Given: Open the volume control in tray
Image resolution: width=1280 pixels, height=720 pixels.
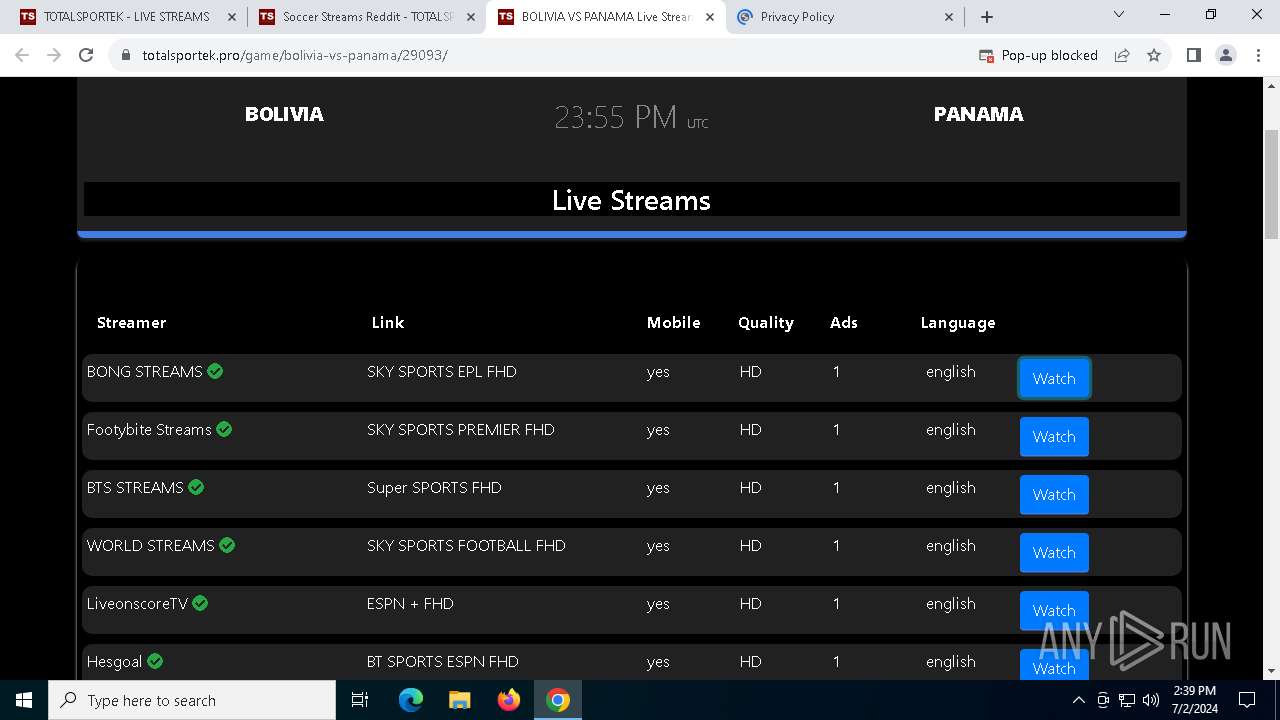Looking at the screenshot, I should pos(1151,700).
